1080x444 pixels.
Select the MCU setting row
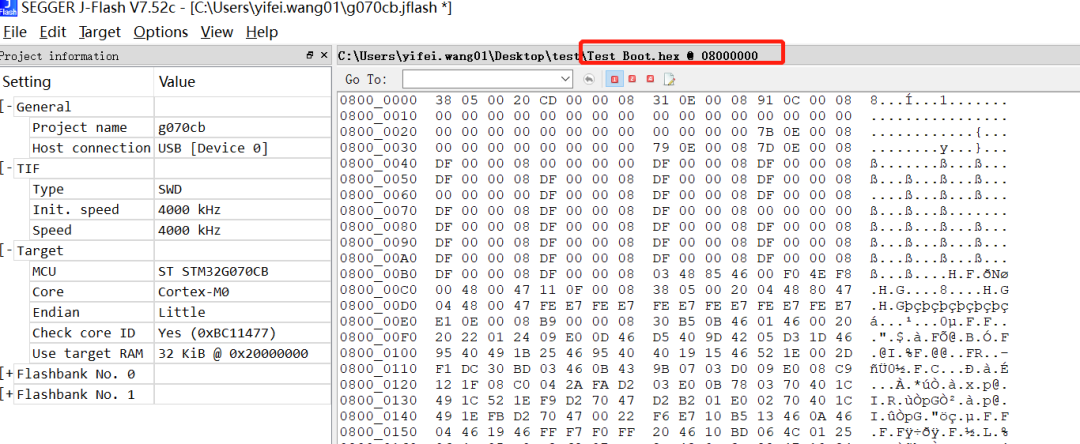point(165,271)
